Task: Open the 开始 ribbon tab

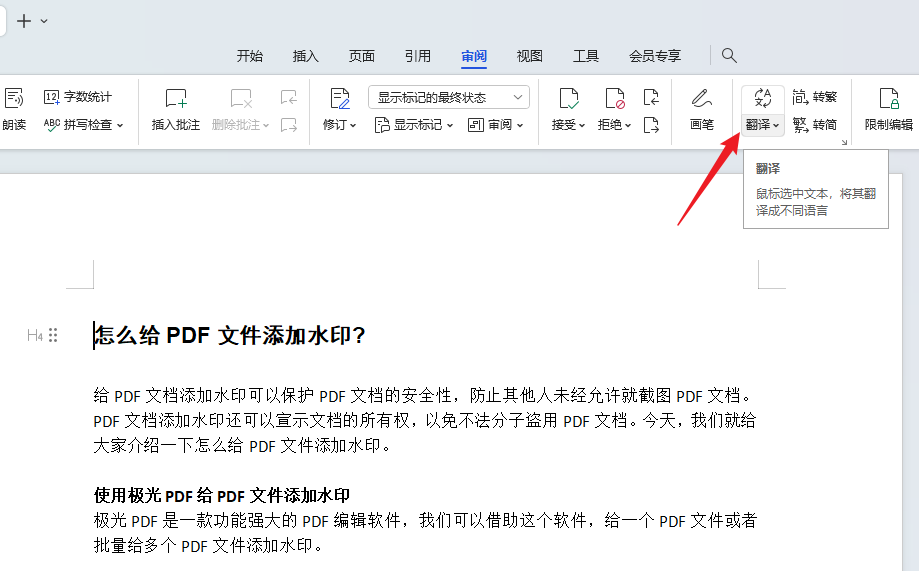Action: coord(250,56)
